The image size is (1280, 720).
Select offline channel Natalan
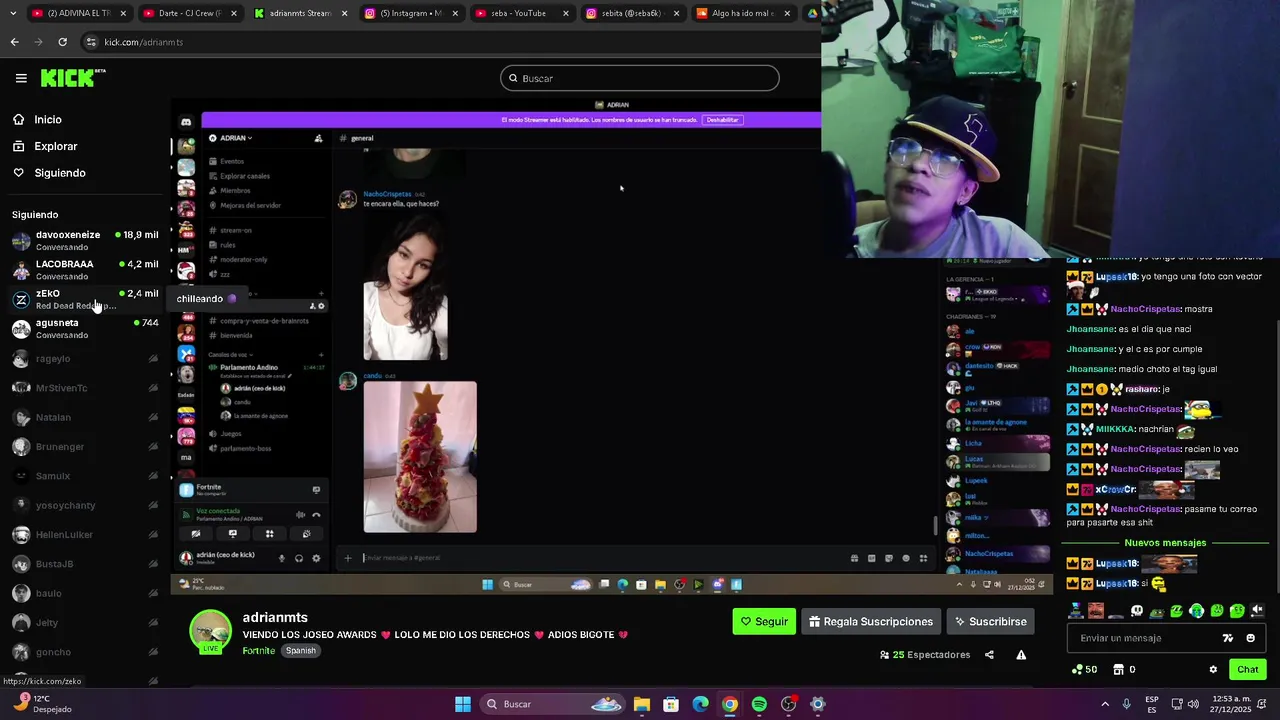click(85, 417)
